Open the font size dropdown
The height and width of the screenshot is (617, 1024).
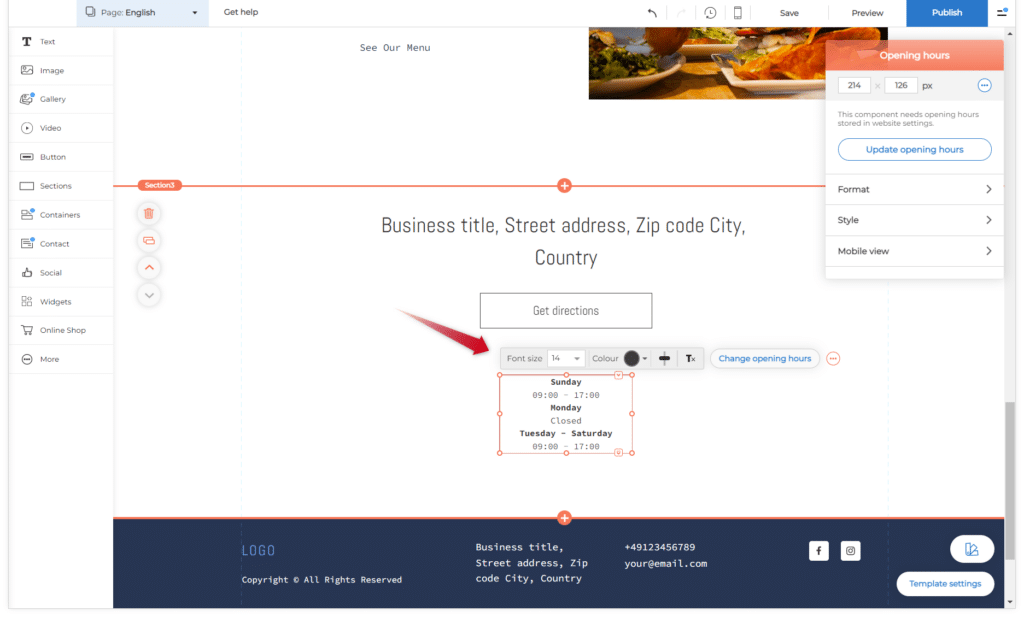click(566, 358)
